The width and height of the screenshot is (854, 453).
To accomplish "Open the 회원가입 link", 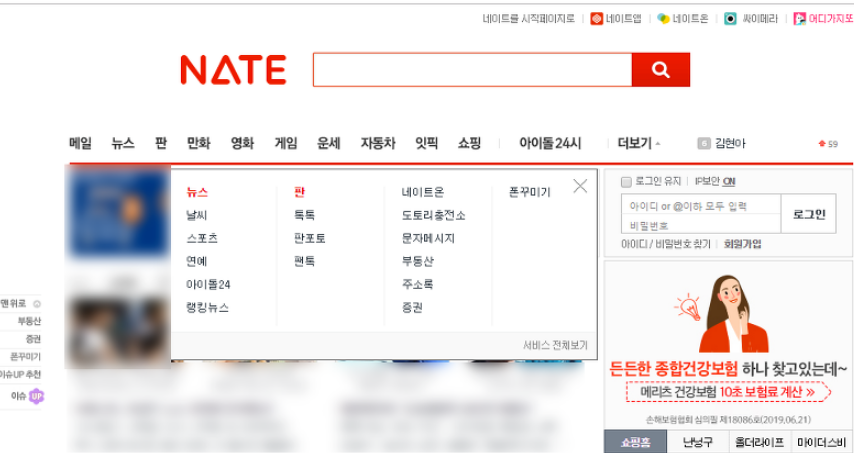I will pyautogui.click(x=742, y=244).
